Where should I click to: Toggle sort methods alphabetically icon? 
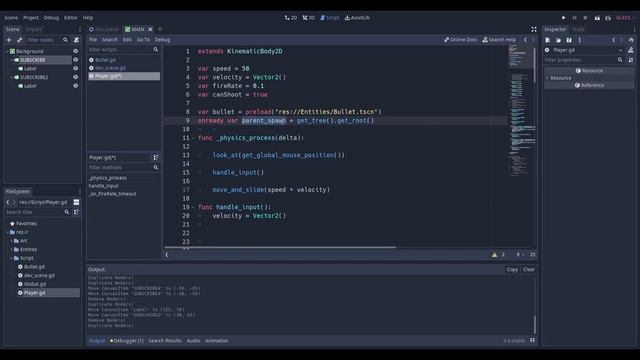pyautogui.click(x=156, y=158)
